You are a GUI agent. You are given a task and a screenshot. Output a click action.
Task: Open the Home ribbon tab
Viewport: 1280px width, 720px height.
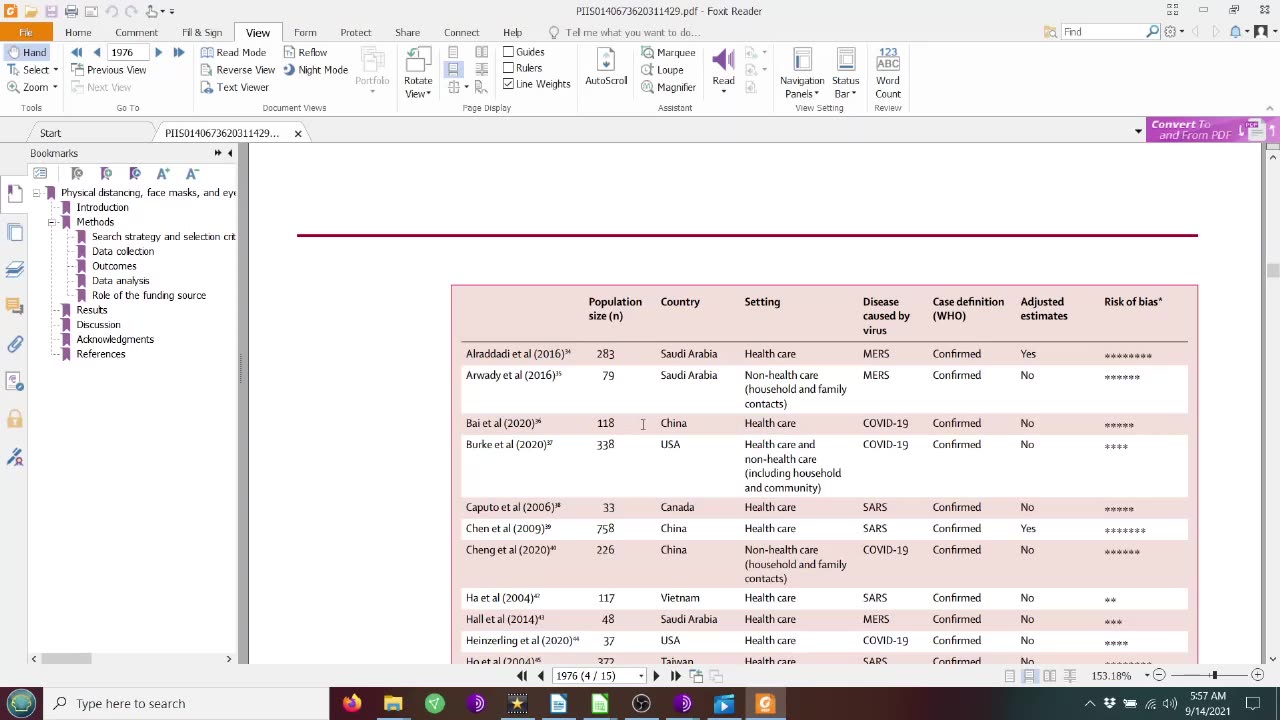[x=78, y=32]
